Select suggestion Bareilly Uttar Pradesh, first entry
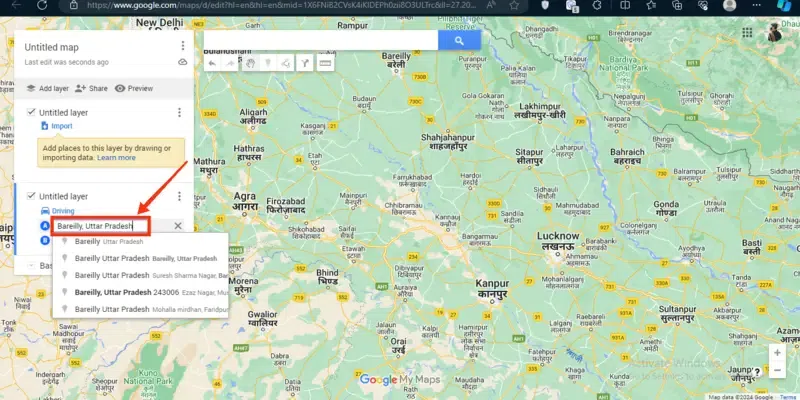 click(x=140, y=241)
